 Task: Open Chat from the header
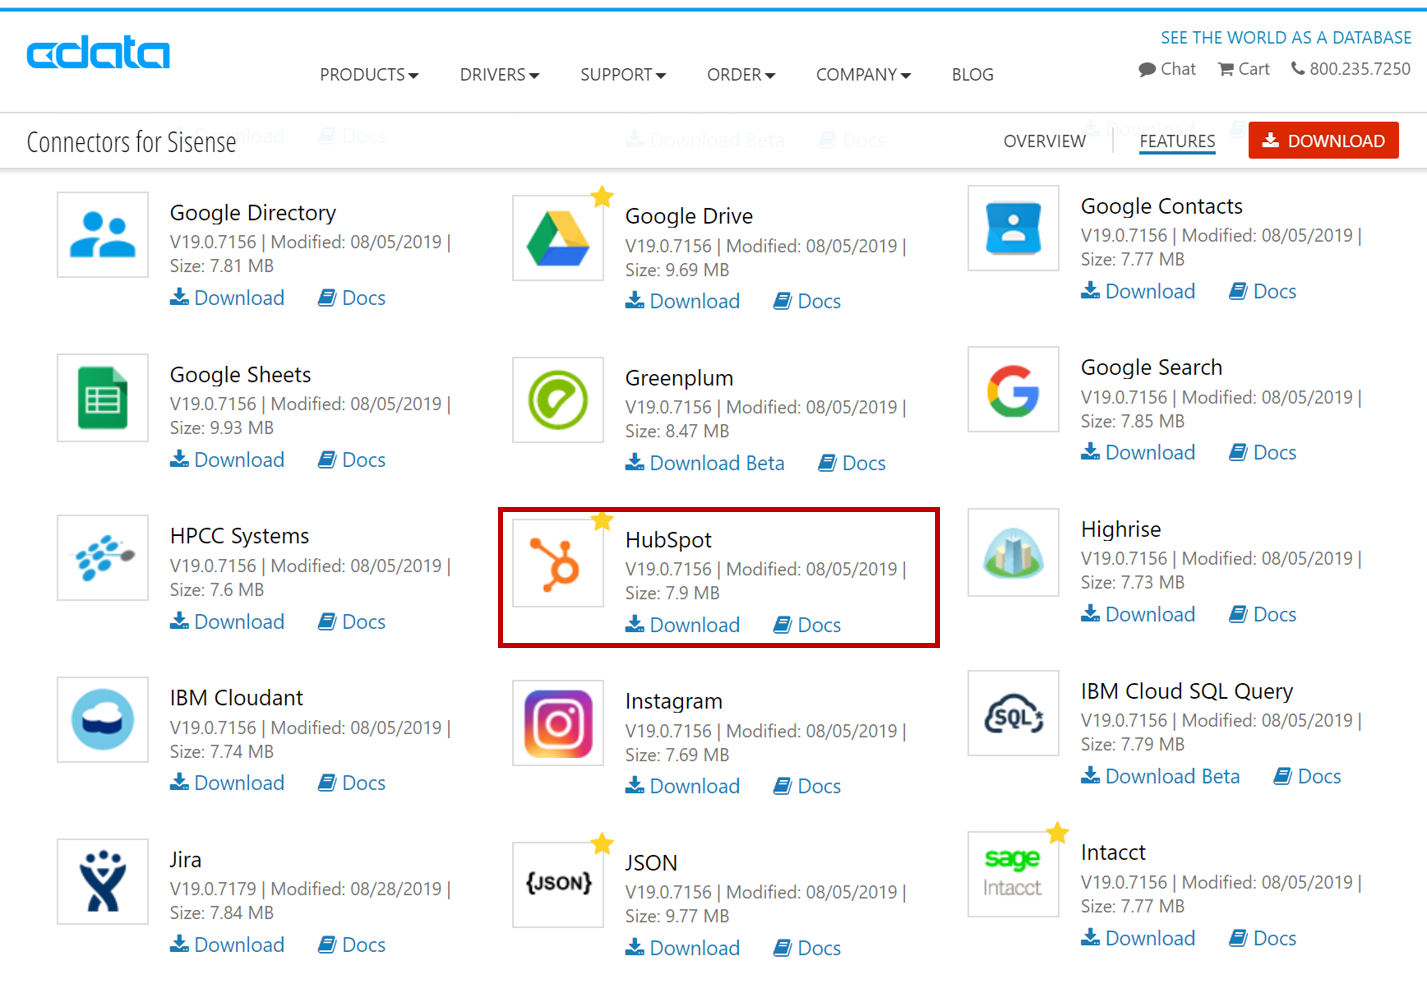coord(1167,69)
